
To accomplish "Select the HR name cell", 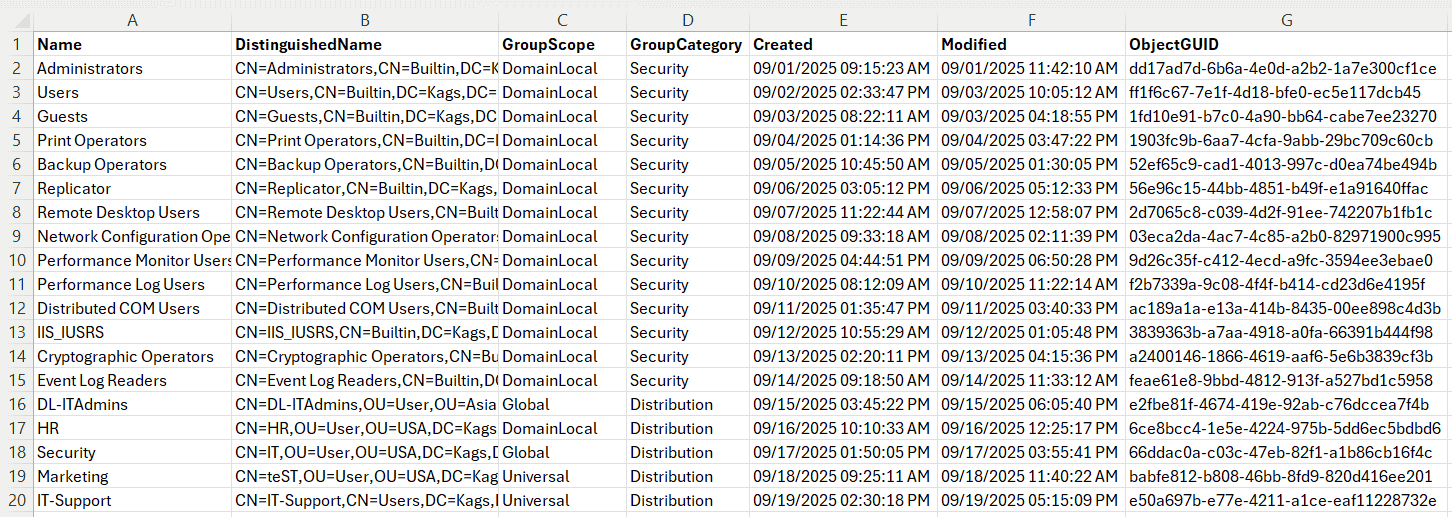I will pyautogui.click(x=132, y=428).
